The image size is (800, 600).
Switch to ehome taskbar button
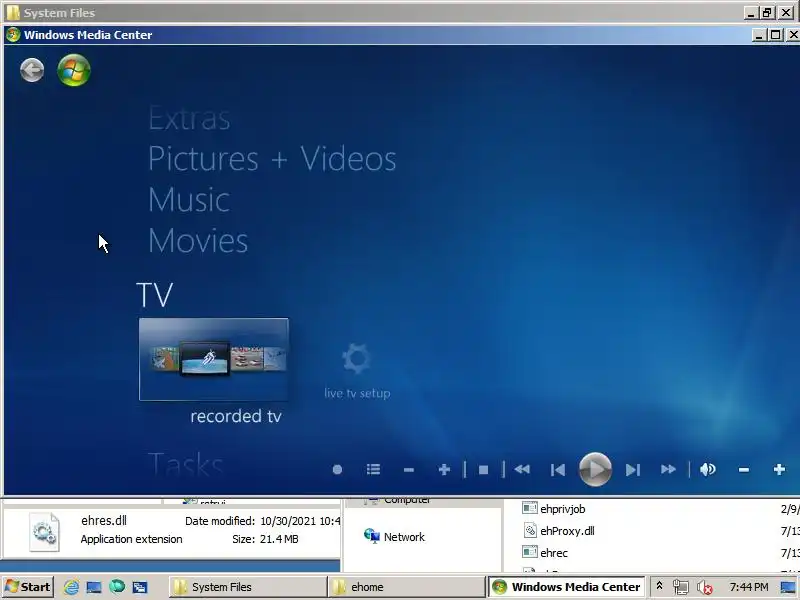click(406, 587)
